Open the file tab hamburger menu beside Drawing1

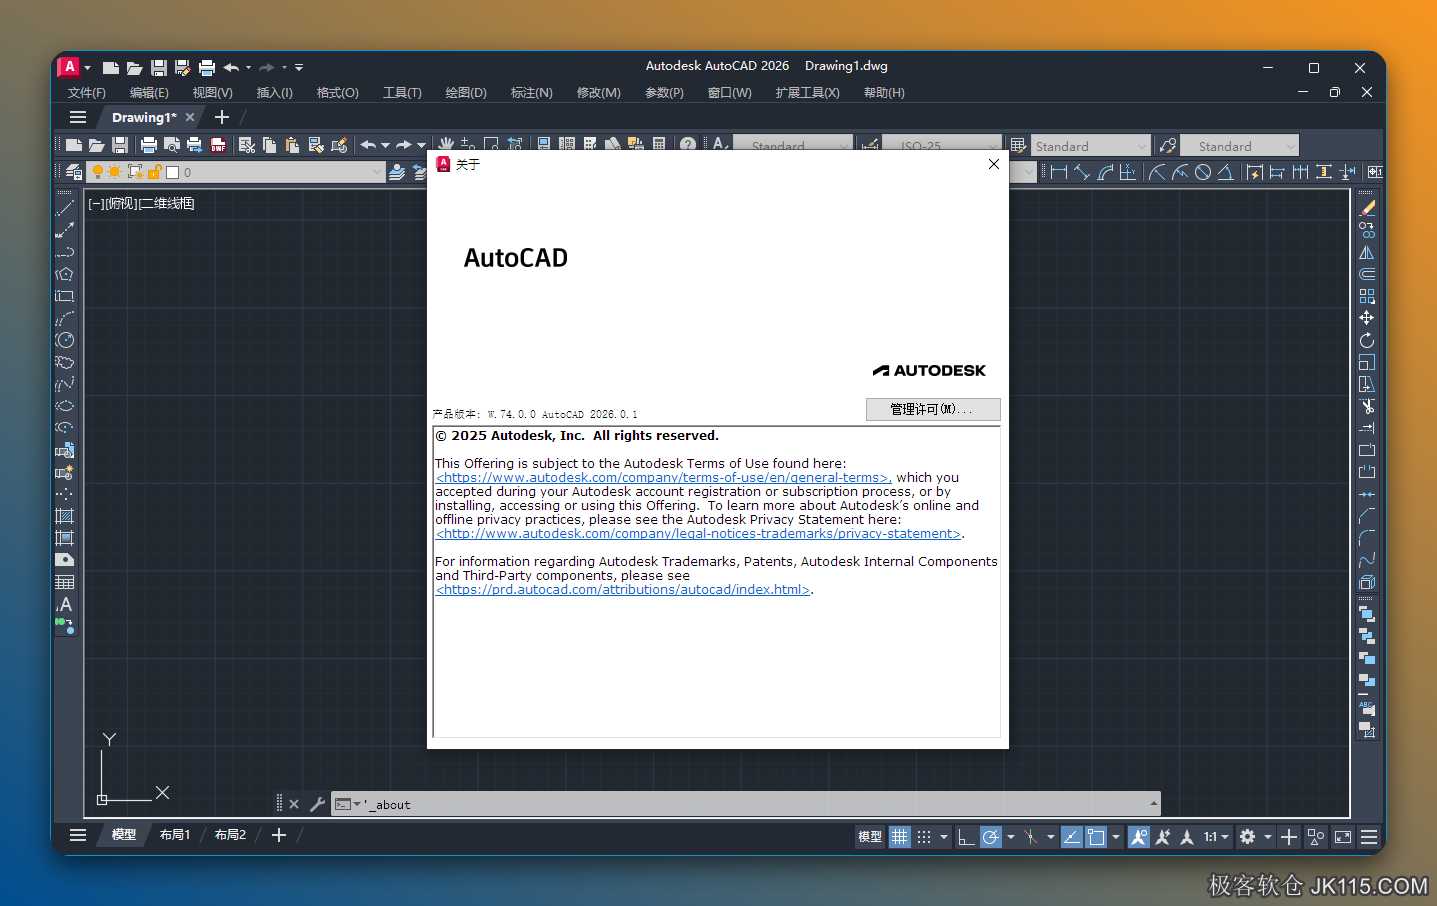78,117
